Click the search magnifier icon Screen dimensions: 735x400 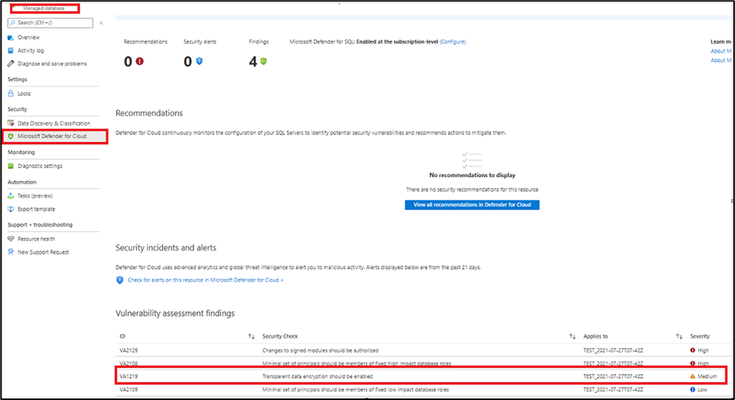pyautogui.click(x=13, y=23)
